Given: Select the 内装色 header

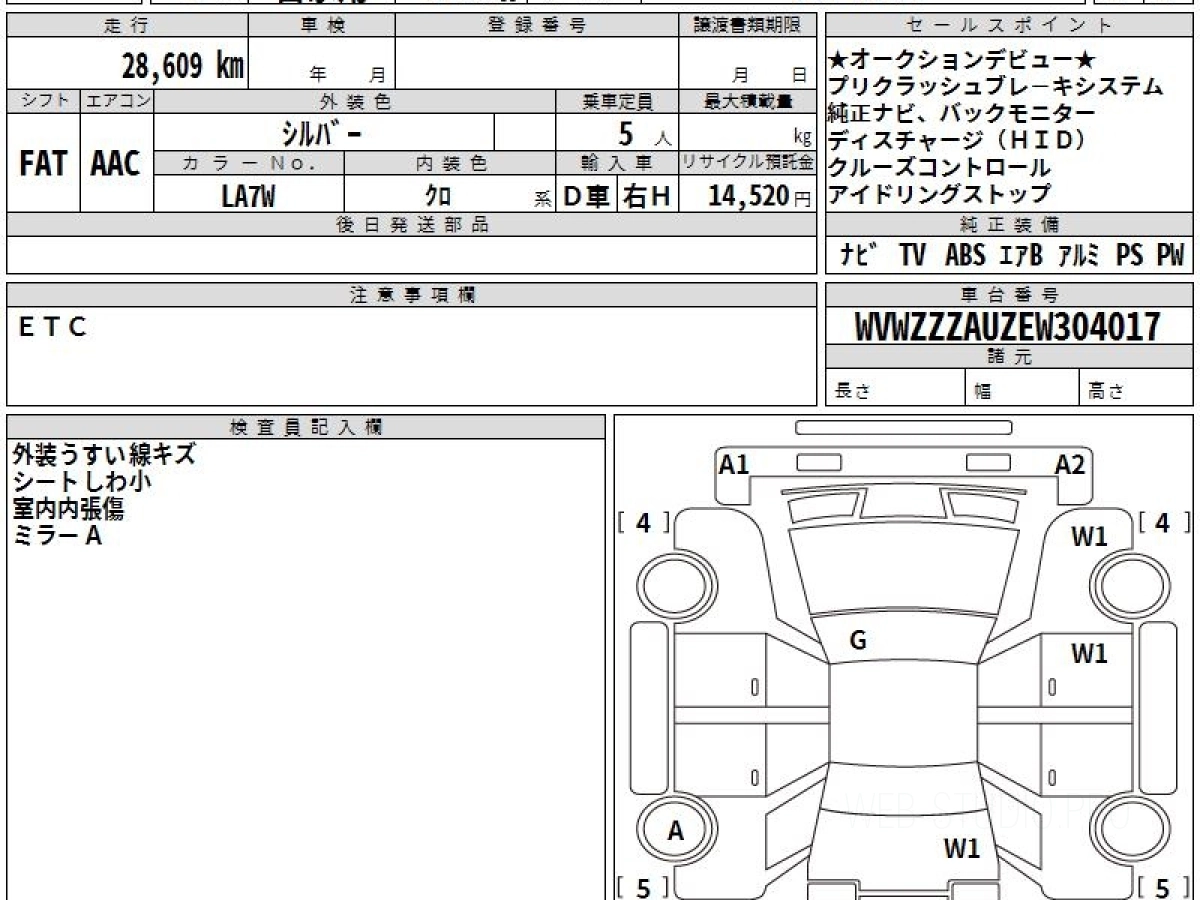Looking at the screenshot, I should pos(450,164).
